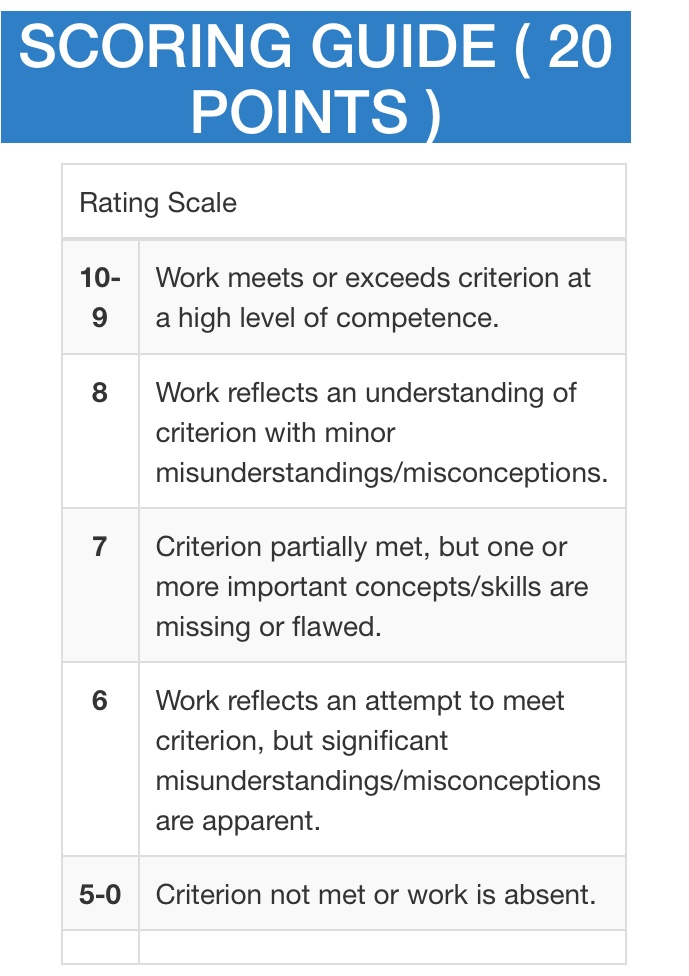689x976 pixels.
Task: Click the empty bottom-left table cell
Action: (100, 947)
